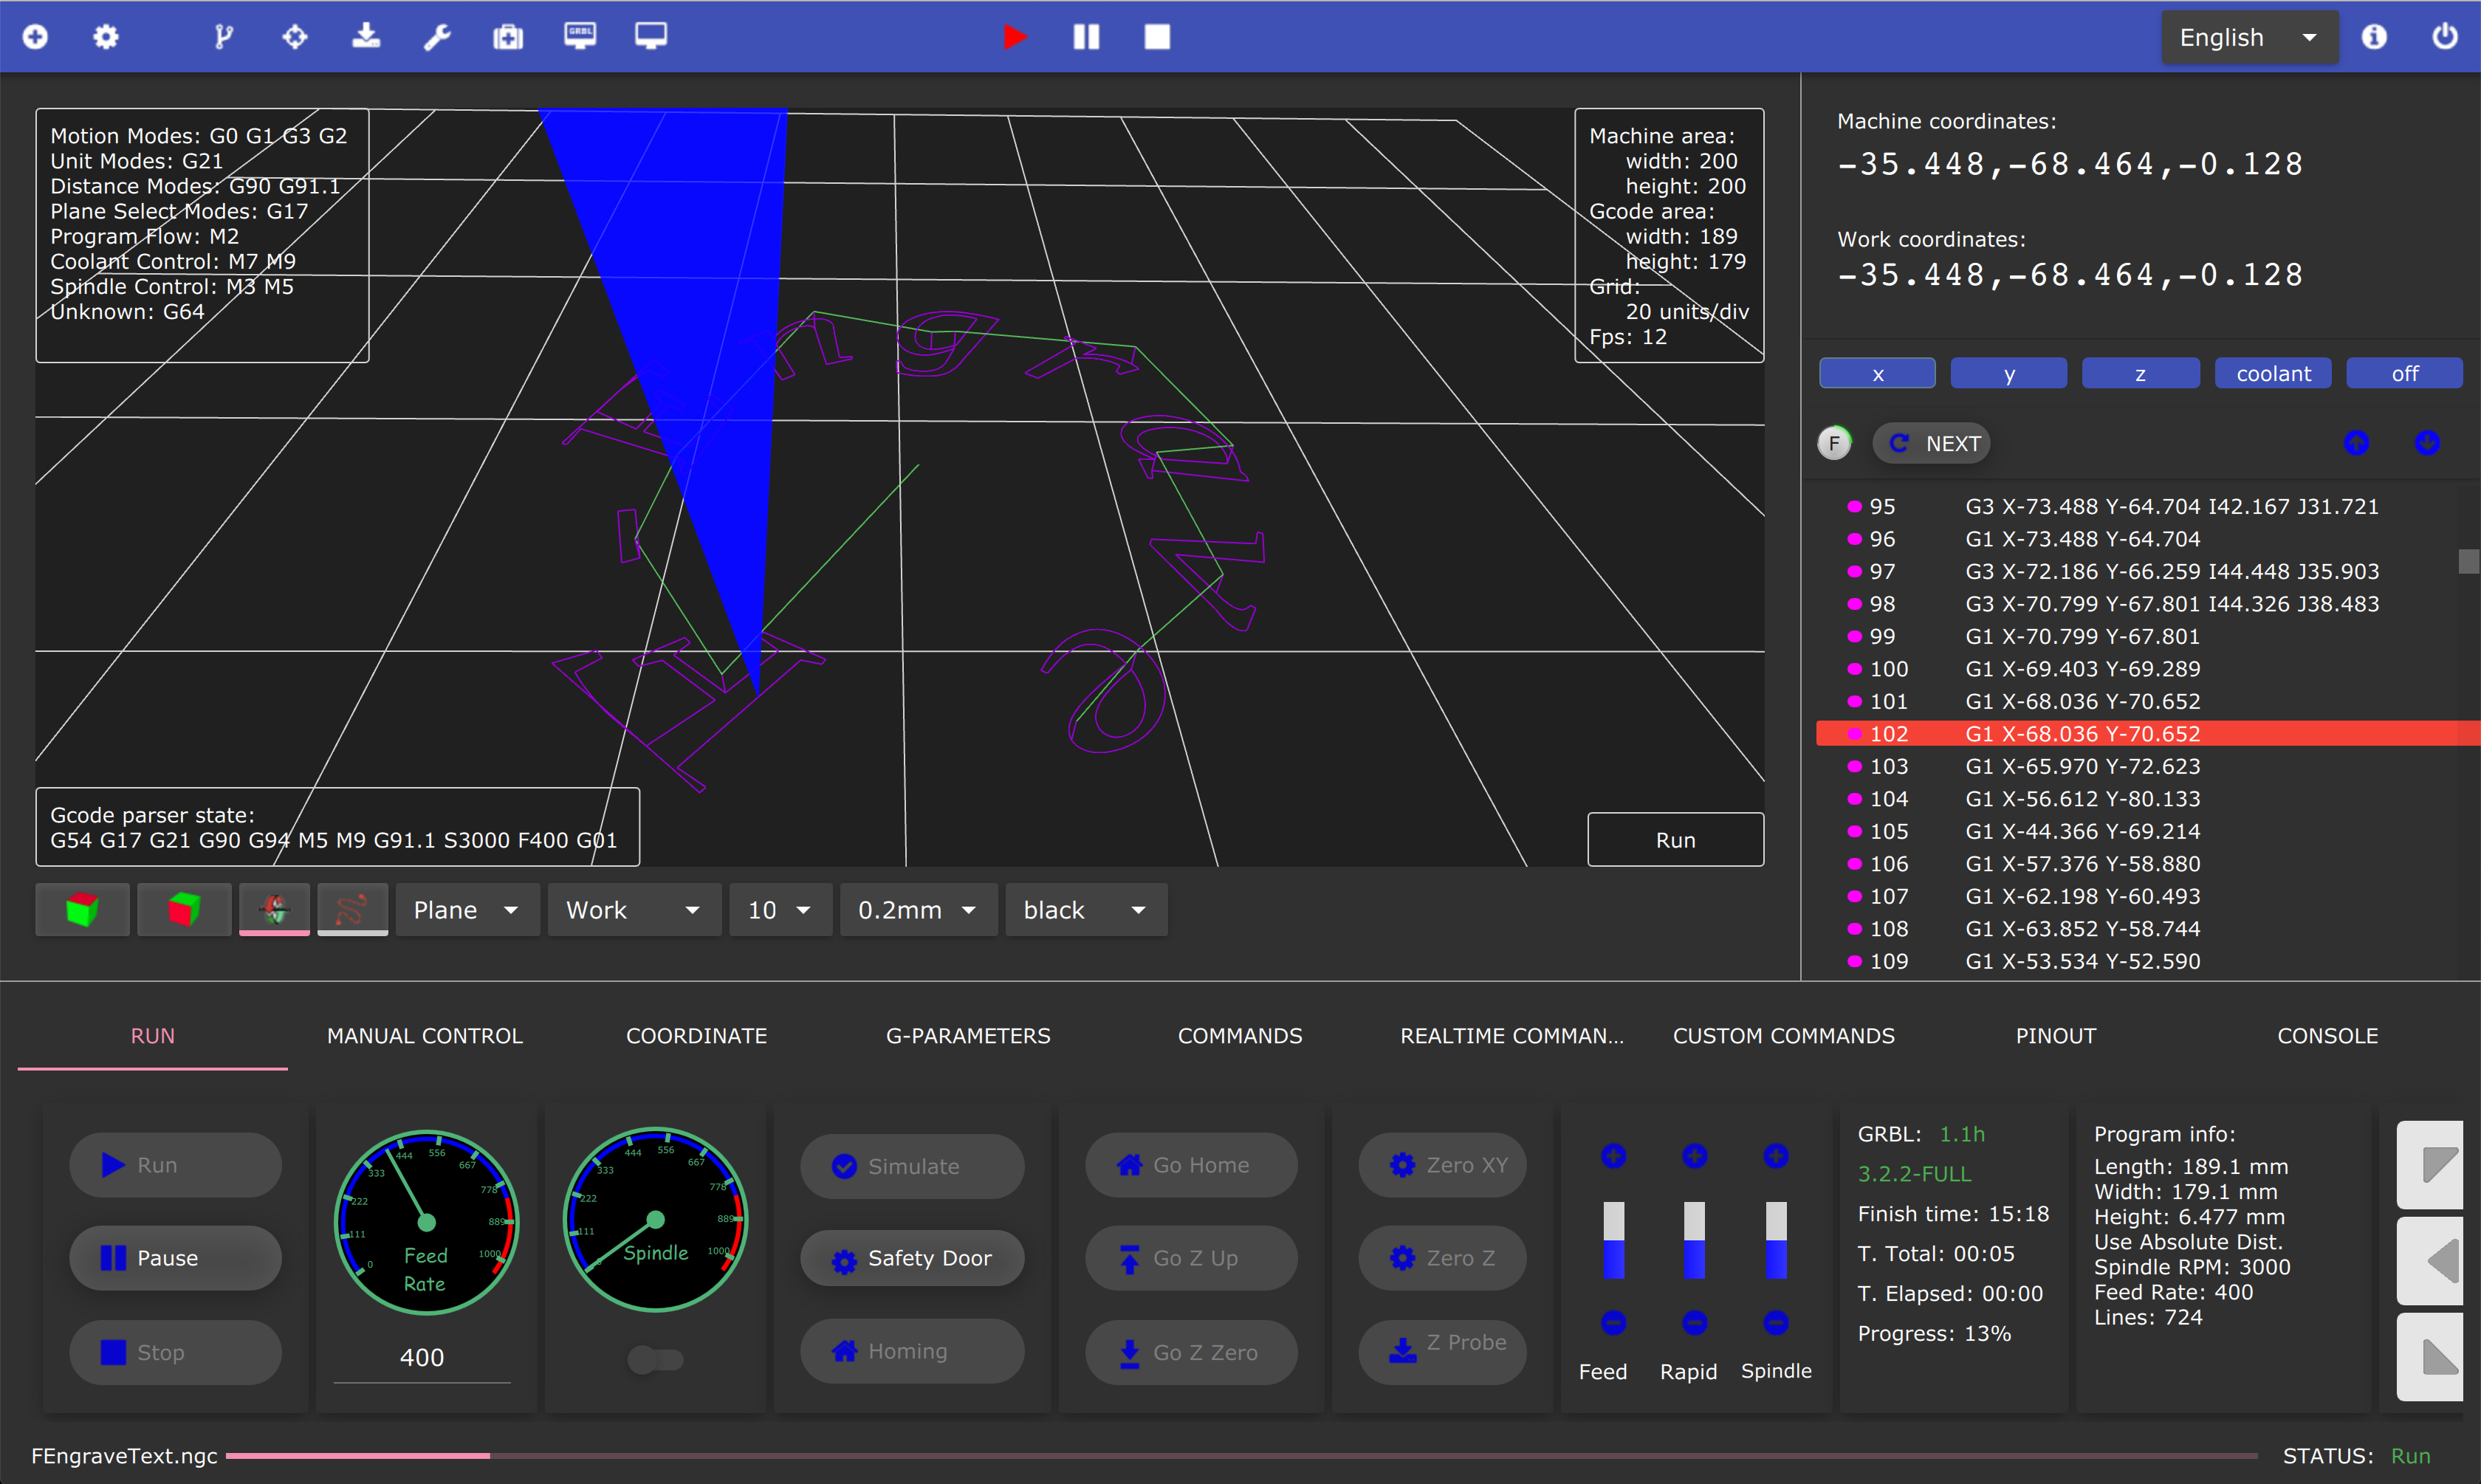
Task: Open the CONSOLE tab
Action: 2327,1036
